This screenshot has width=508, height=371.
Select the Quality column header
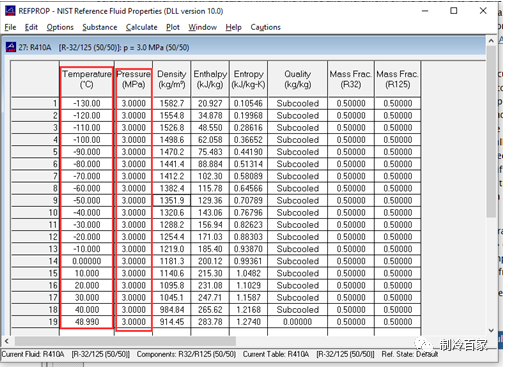click(298, 79)
